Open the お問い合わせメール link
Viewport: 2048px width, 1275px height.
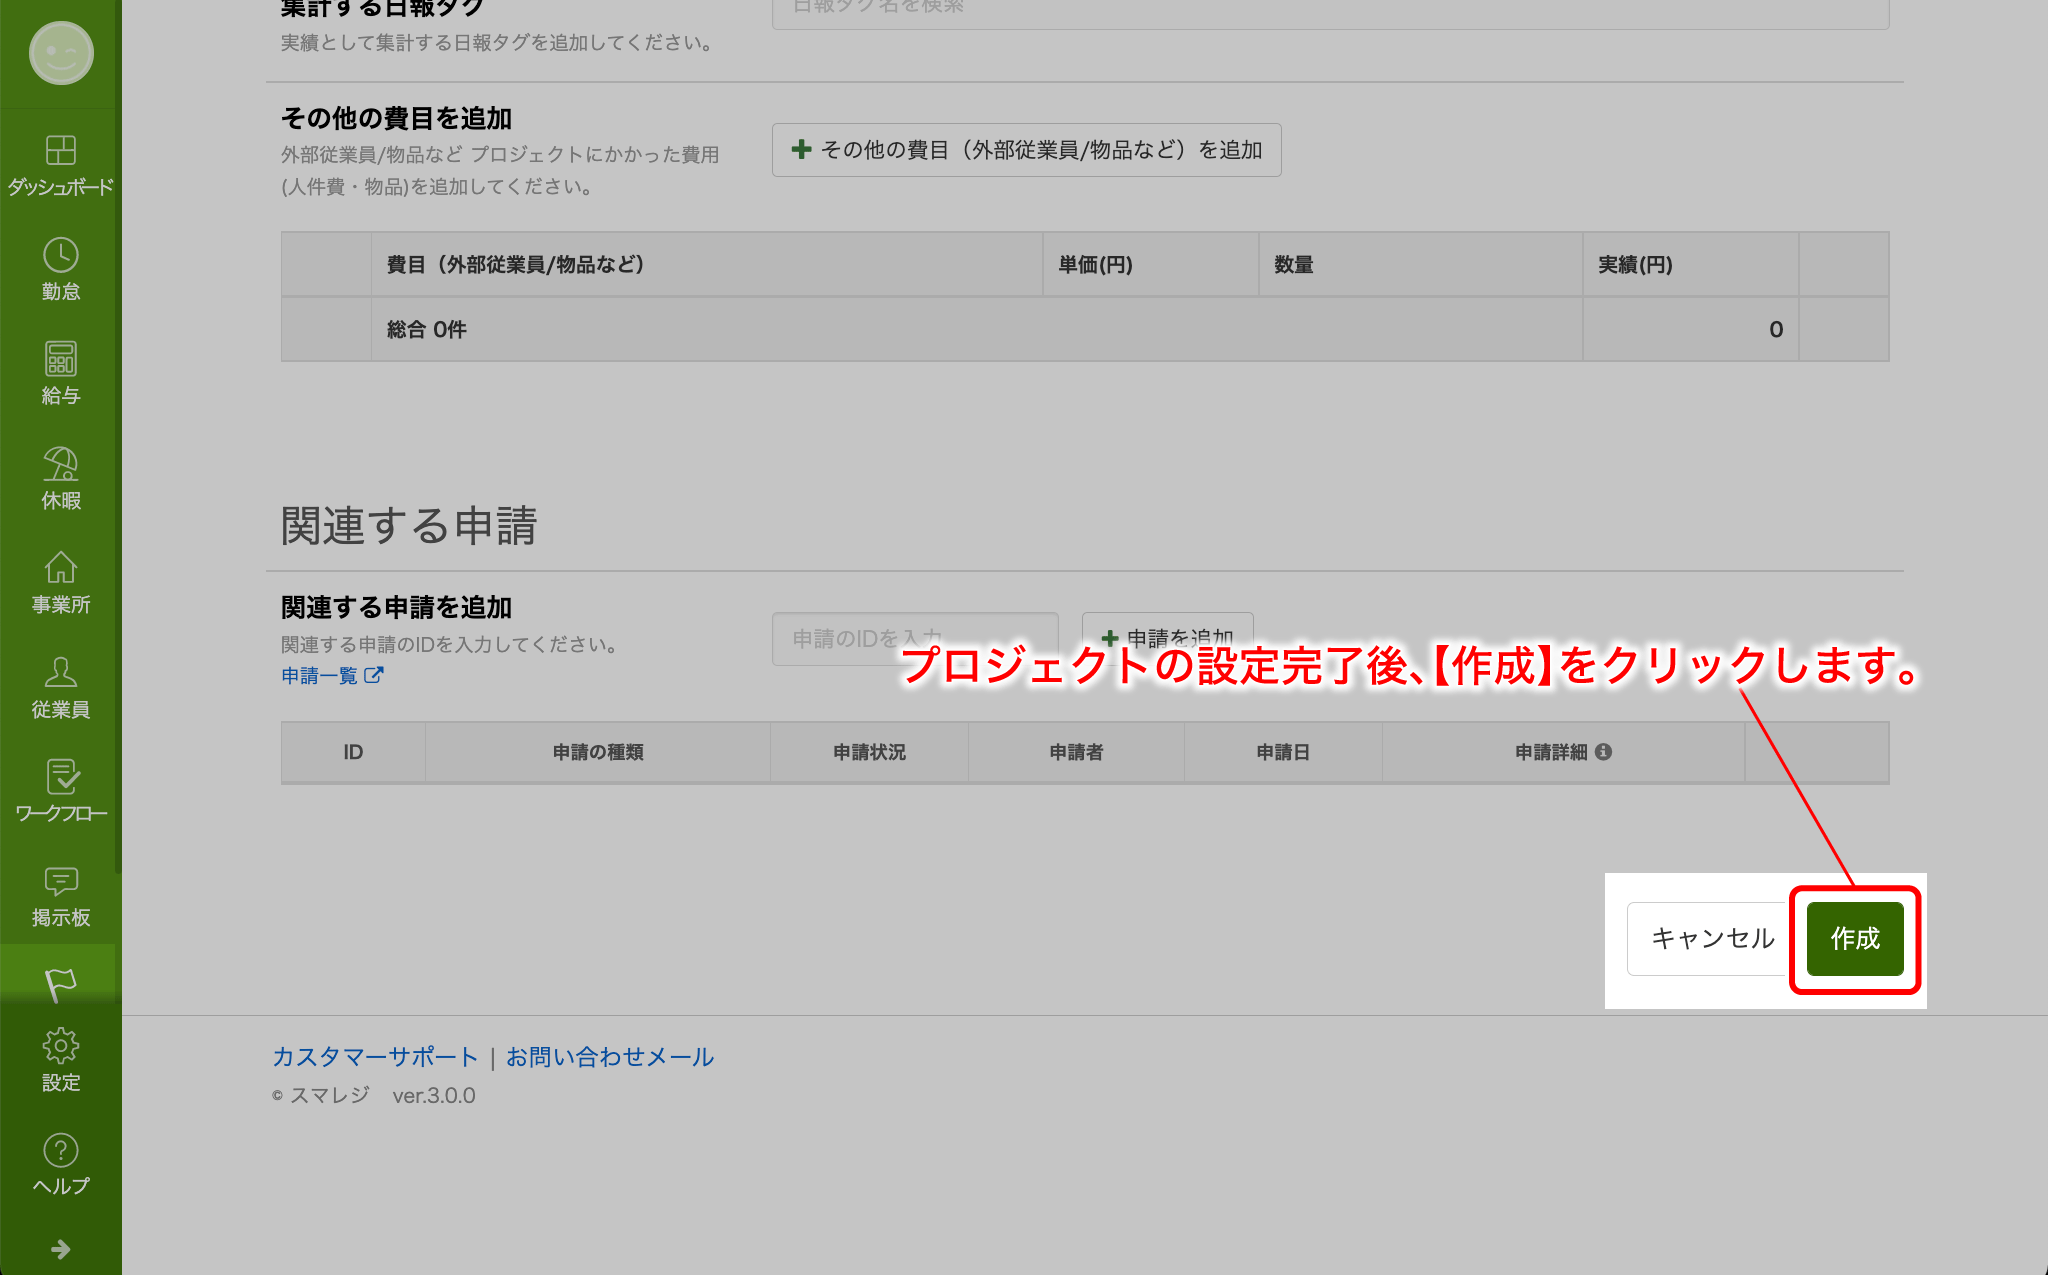(x=609, y=1057)
